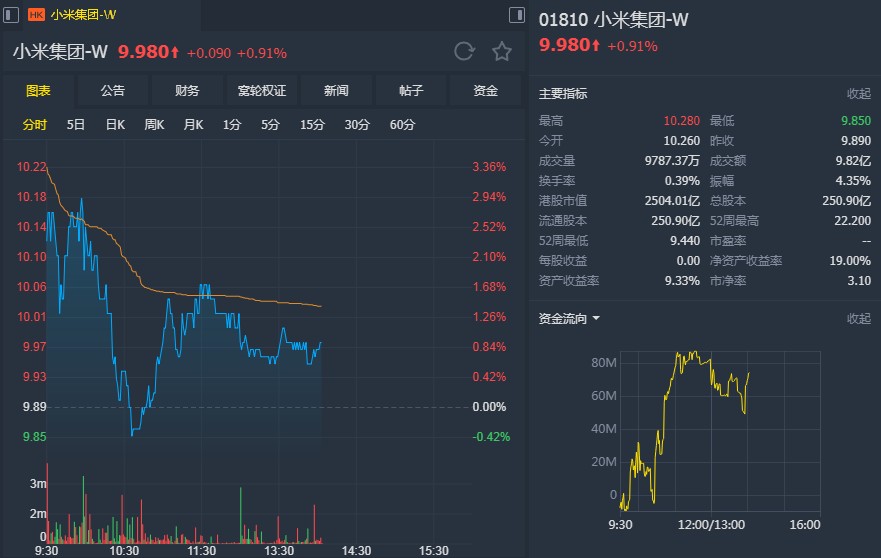Switch chart to 日K view
881x558 pixels.
pyautogui.click(x=115, y=125)
